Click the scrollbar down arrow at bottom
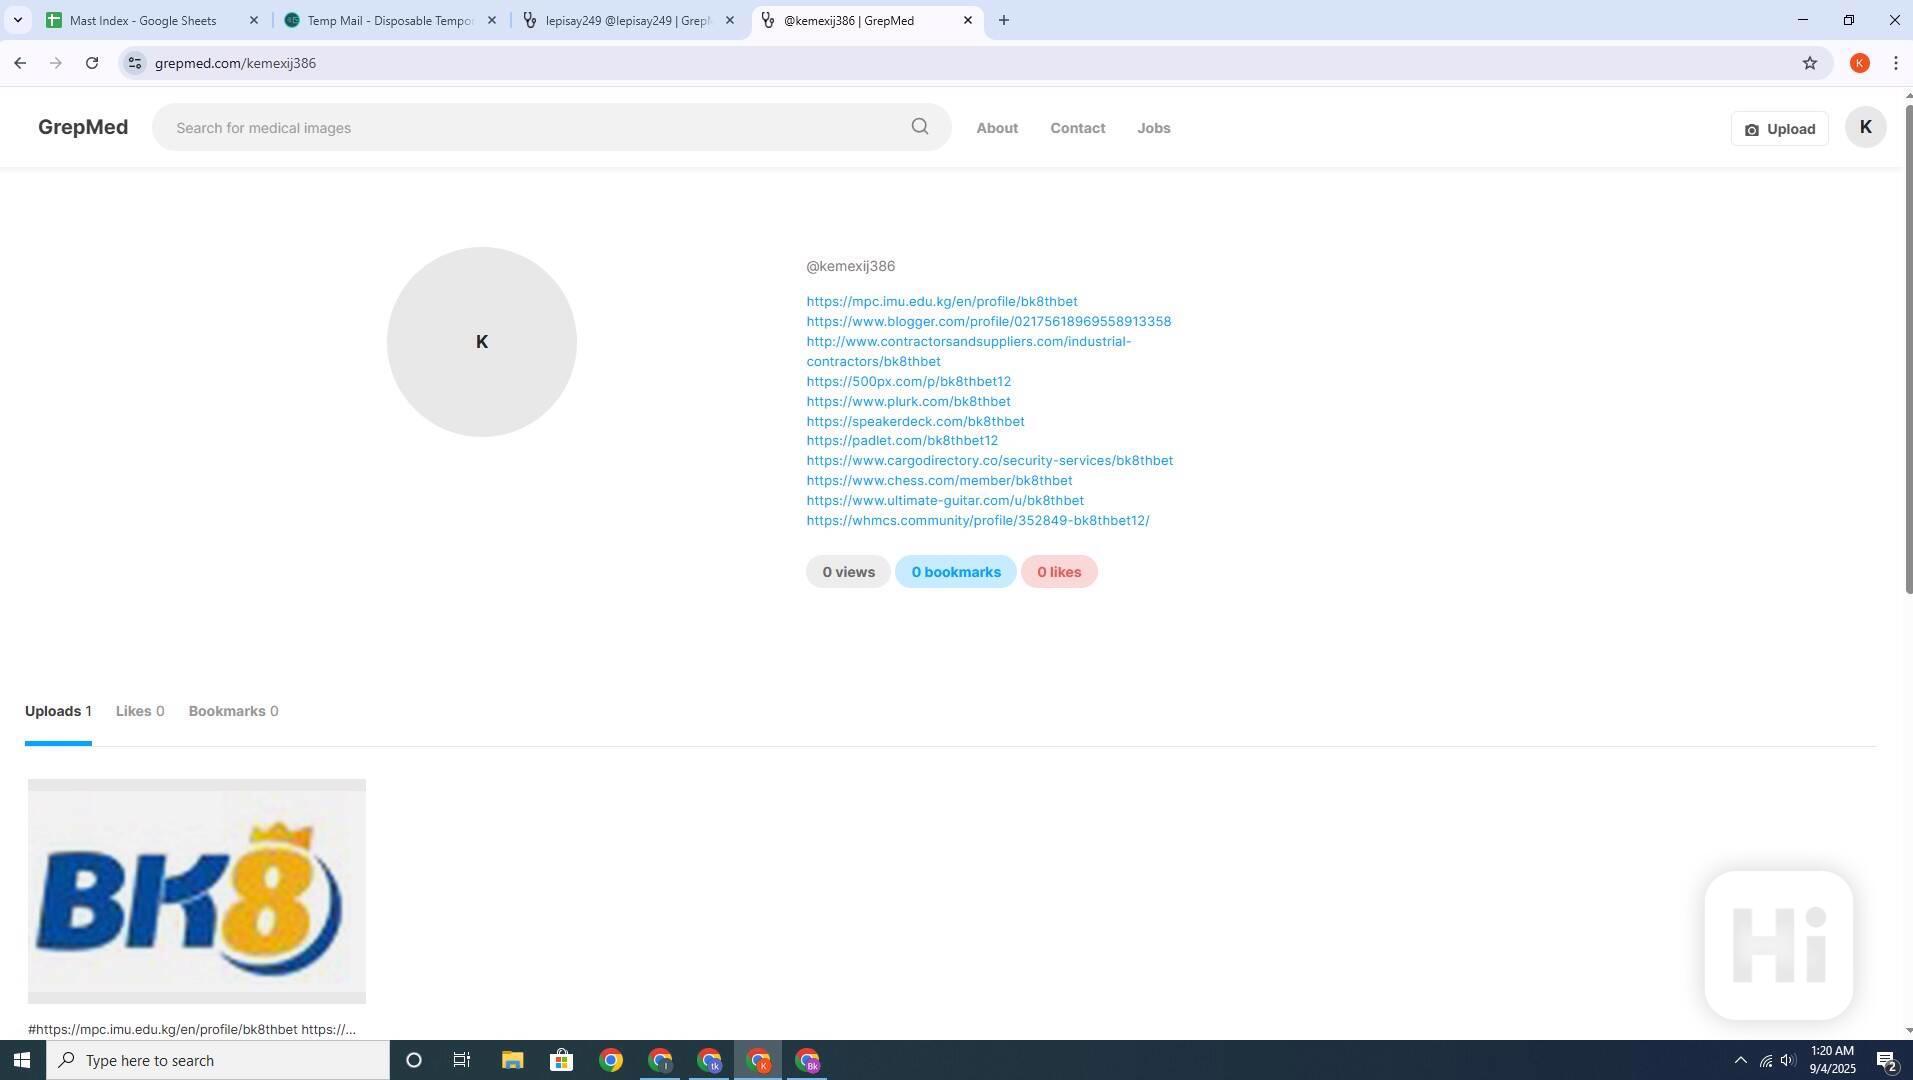This screenshot has height=1080, width=1913. pyautogui.click(x=1907, y=1031)
